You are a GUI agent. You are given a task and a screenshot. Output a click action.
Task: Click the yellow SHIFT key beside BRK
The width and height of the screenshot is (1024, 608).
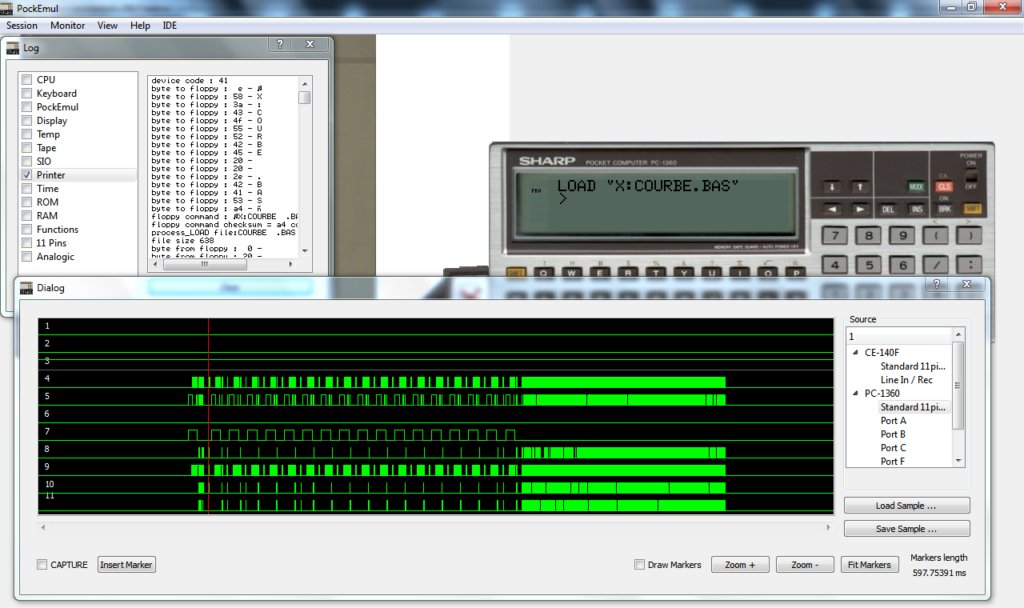click(972, 210)
